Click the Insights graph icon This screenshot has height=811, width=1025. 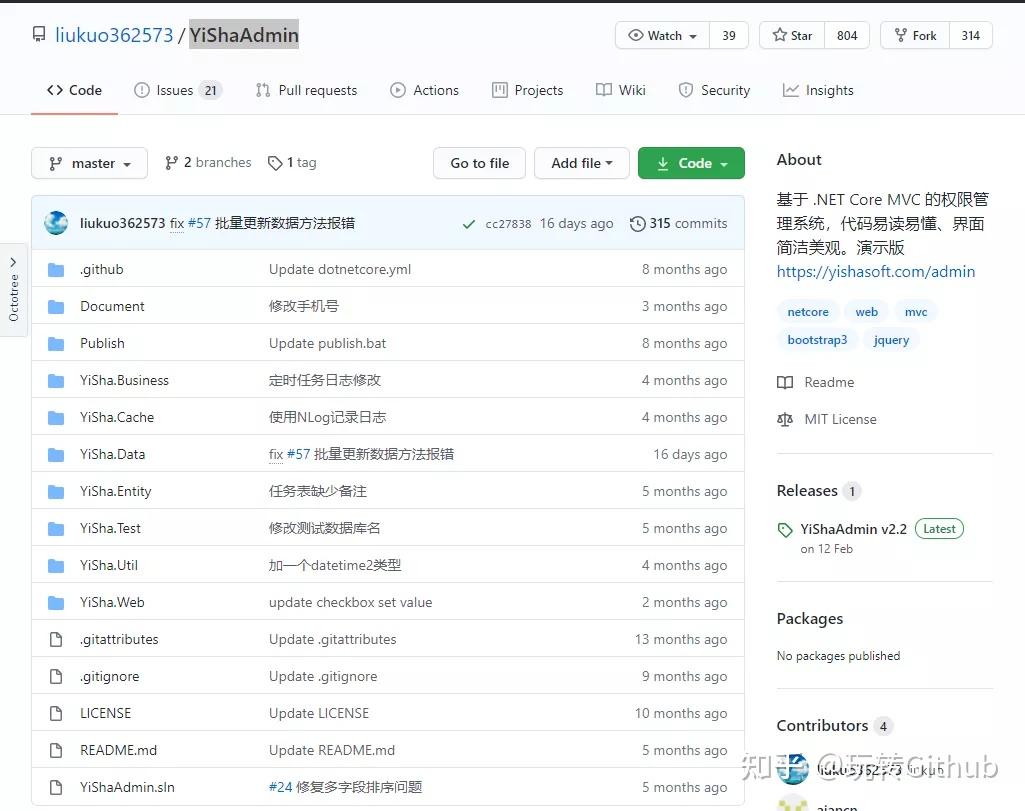790,90
